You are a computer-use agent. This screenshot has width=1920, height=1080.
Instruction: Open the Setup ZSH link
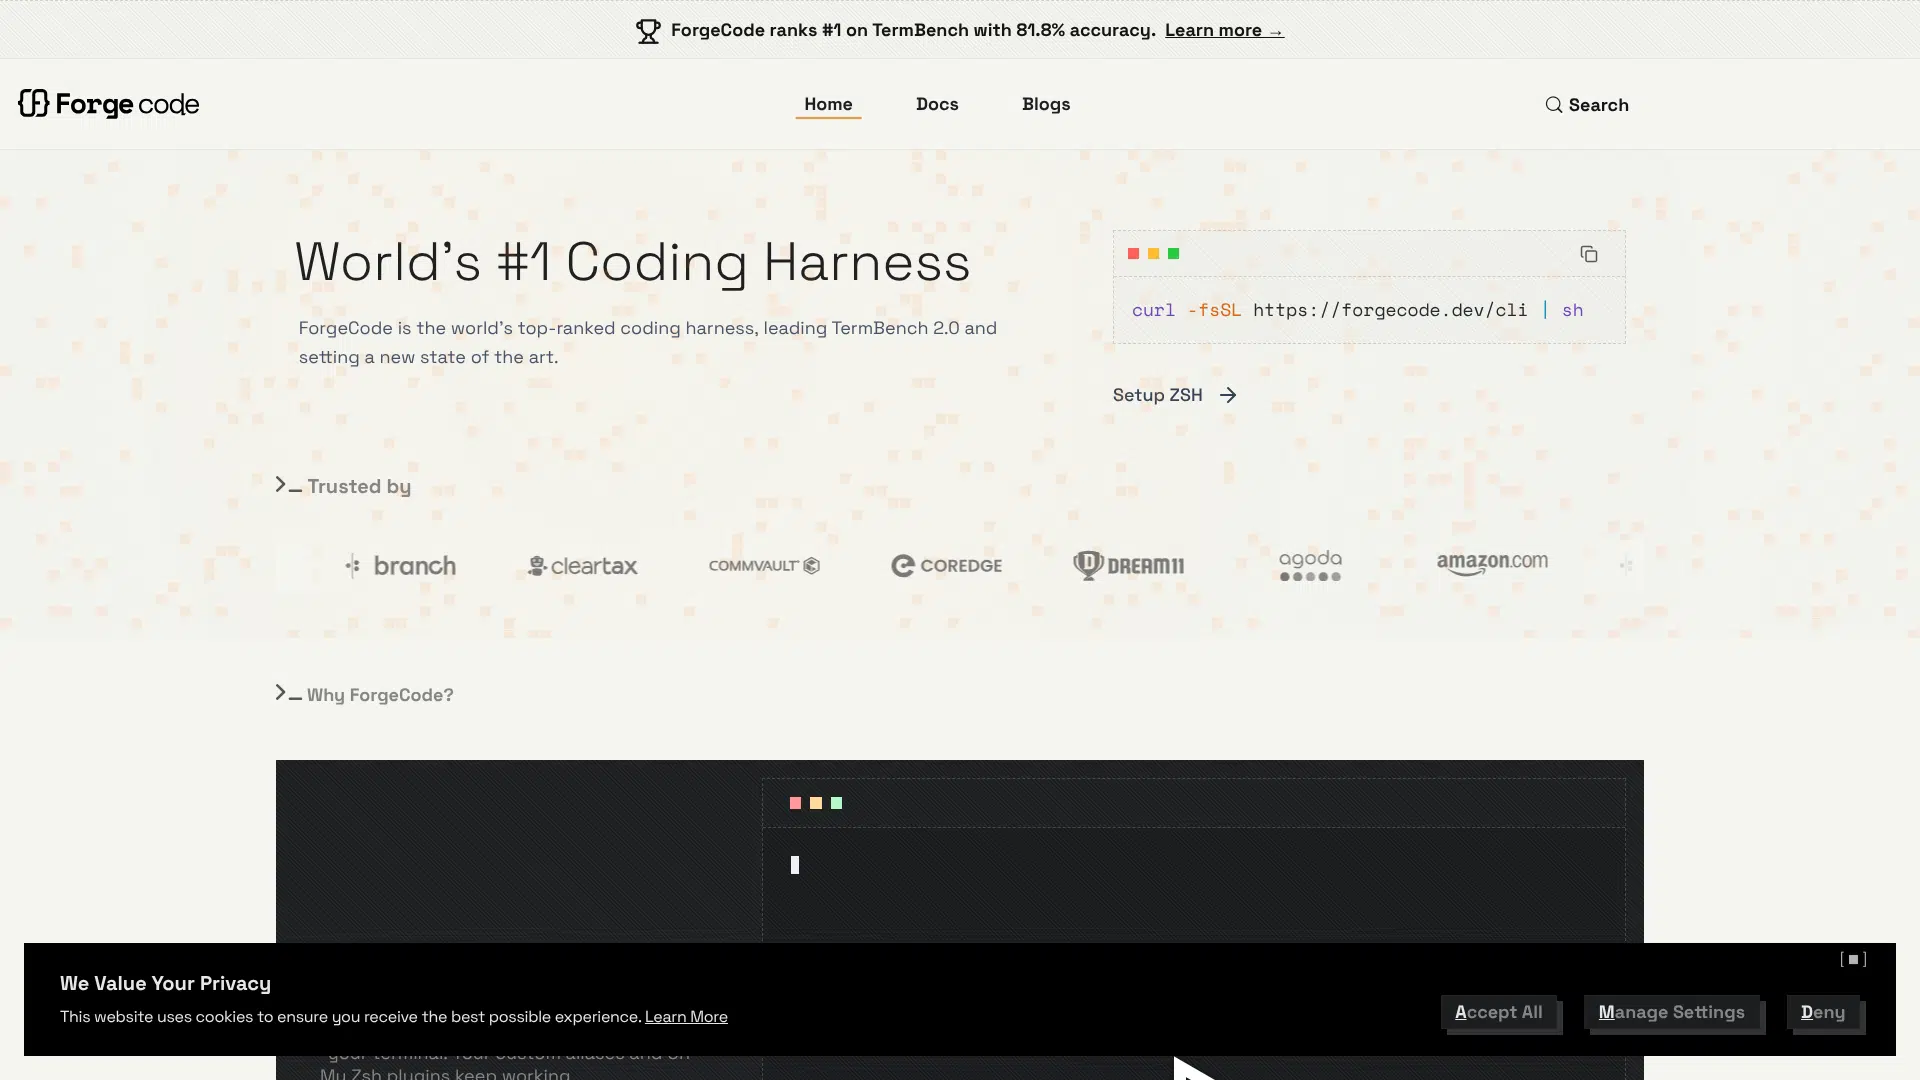click(1175, 395)
